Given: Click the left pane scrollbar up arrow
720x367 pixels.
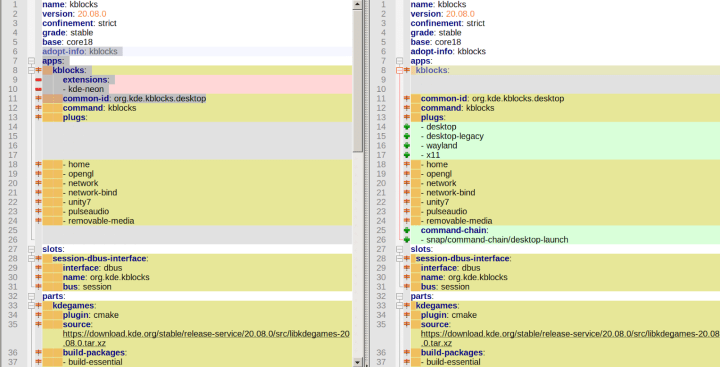Looking at the screenshot, I should (x=358, y=4).
